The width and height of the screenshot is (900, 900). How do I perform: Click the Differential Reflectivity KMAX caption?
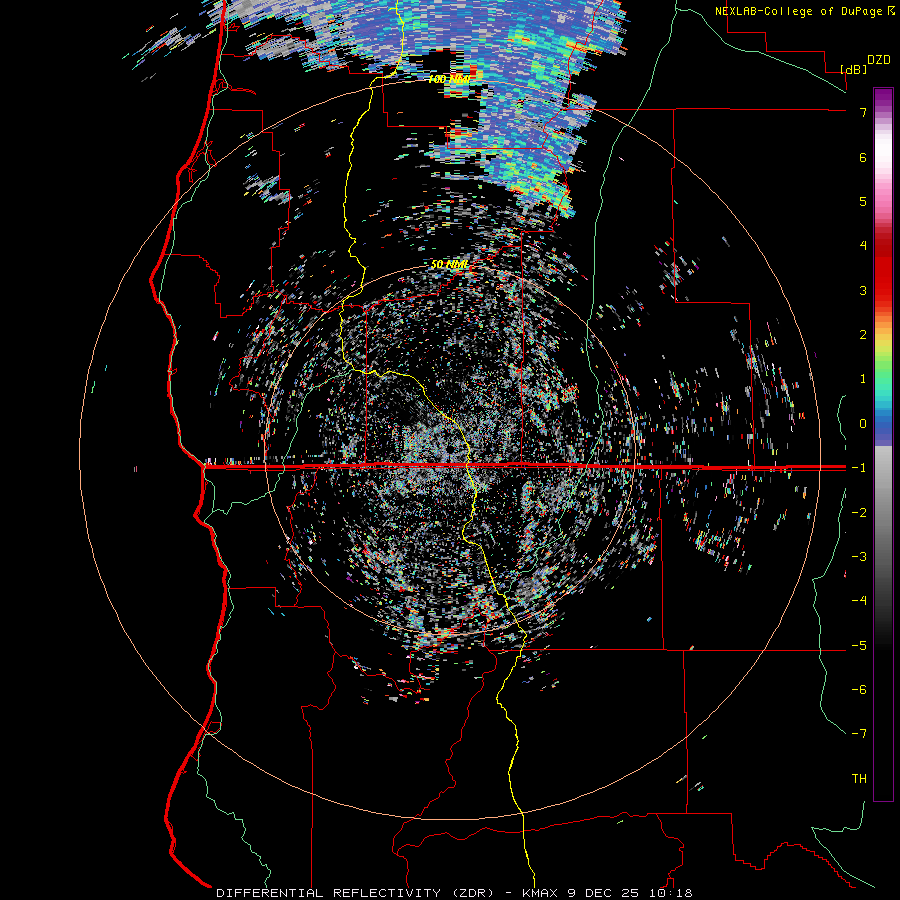[x=454, y=893]
